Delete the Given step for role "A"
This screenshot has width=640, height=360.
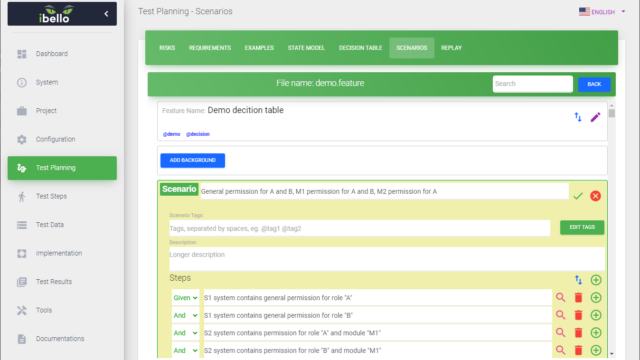point(578,298)
